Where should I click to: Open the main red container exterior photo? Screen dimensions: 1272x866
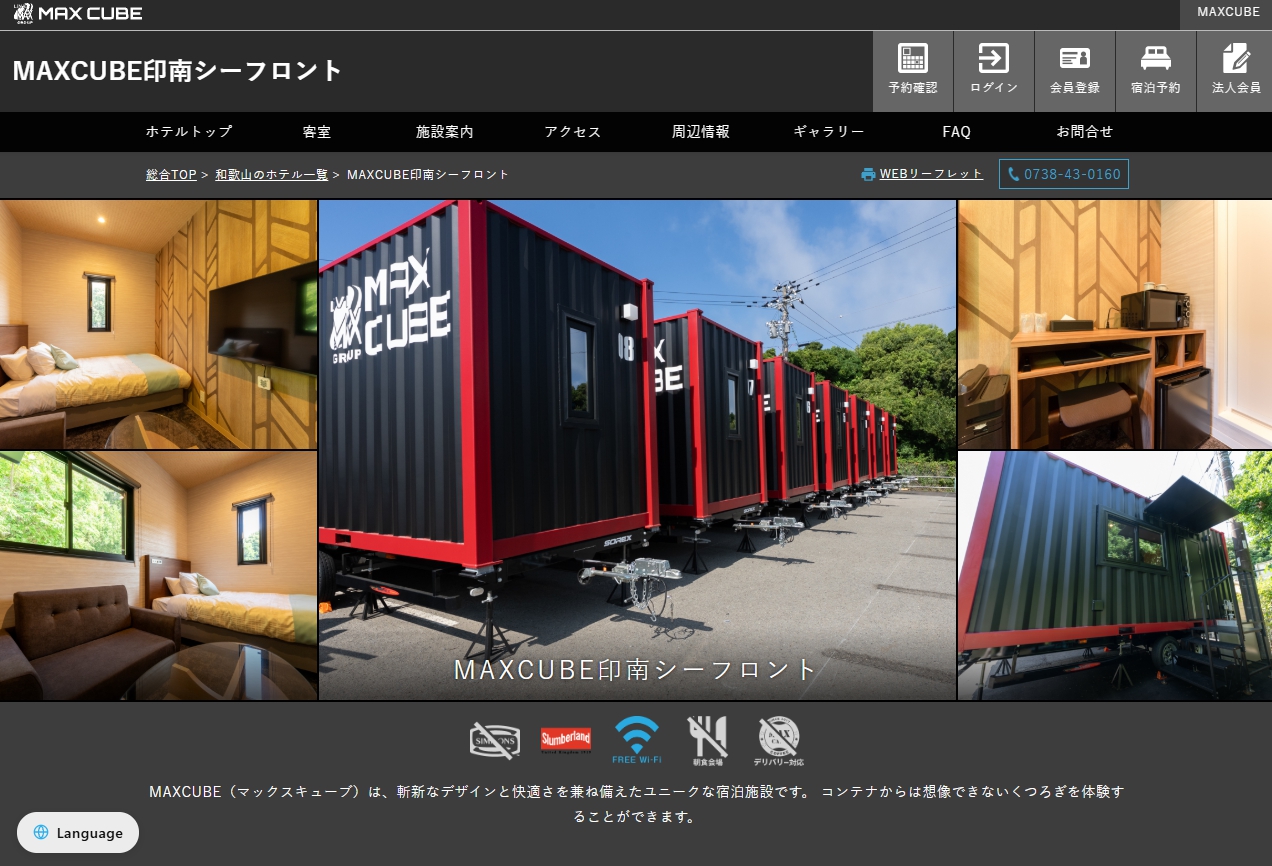[637, 450]
